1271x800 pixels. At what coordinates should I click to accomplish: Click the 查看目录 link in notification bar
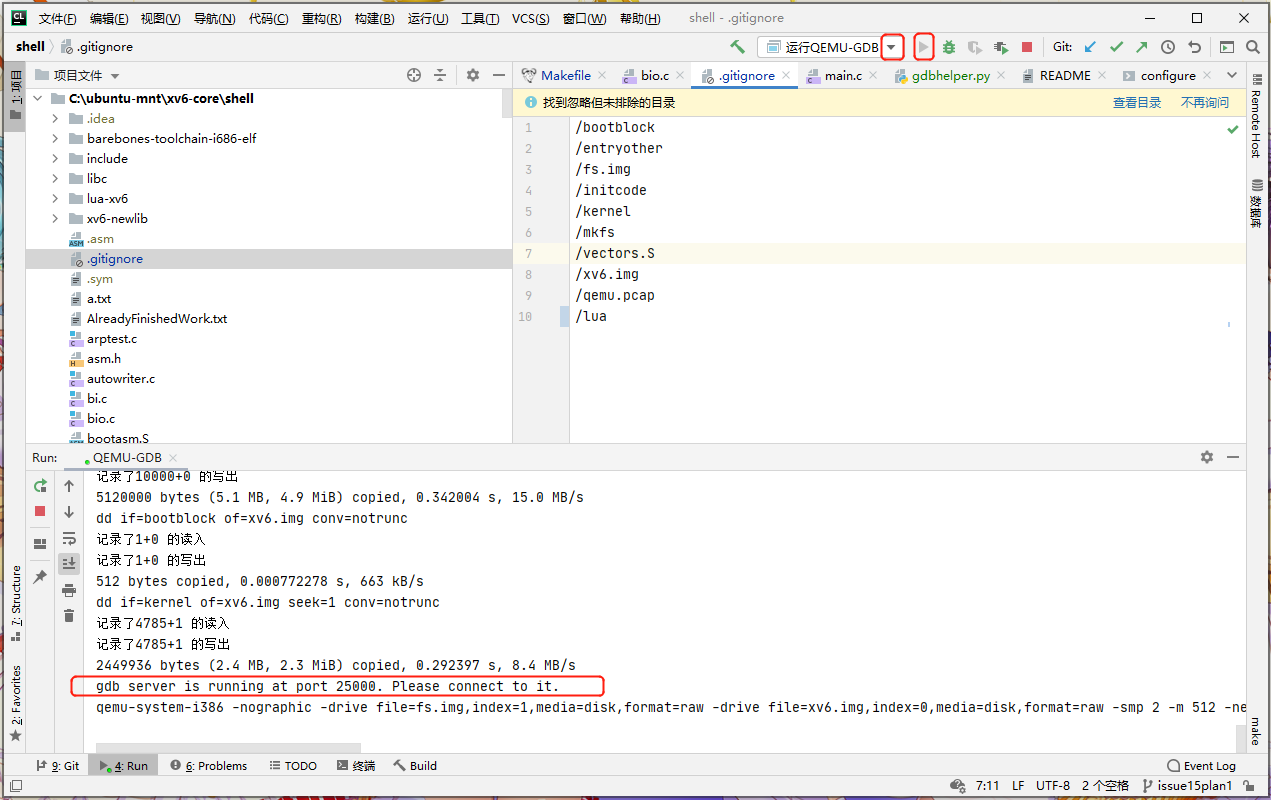click(1137, 102)
